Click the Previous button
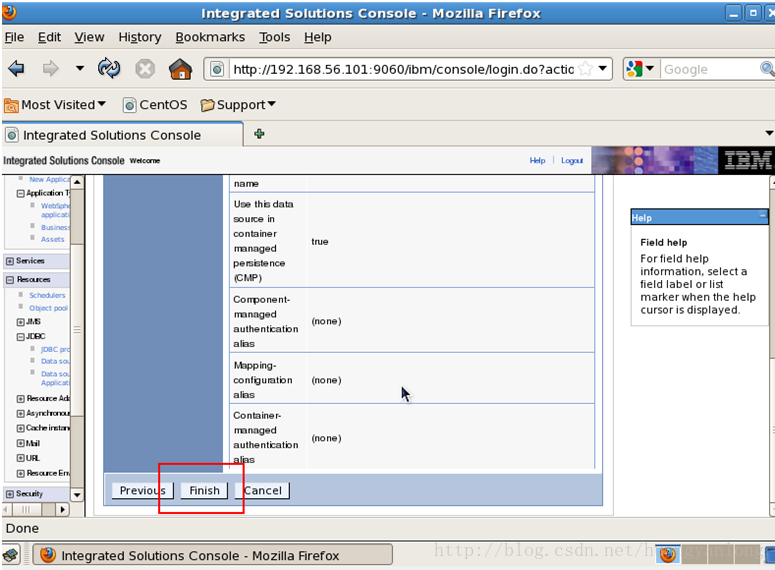The image size is (775, 570). [142, 490]
